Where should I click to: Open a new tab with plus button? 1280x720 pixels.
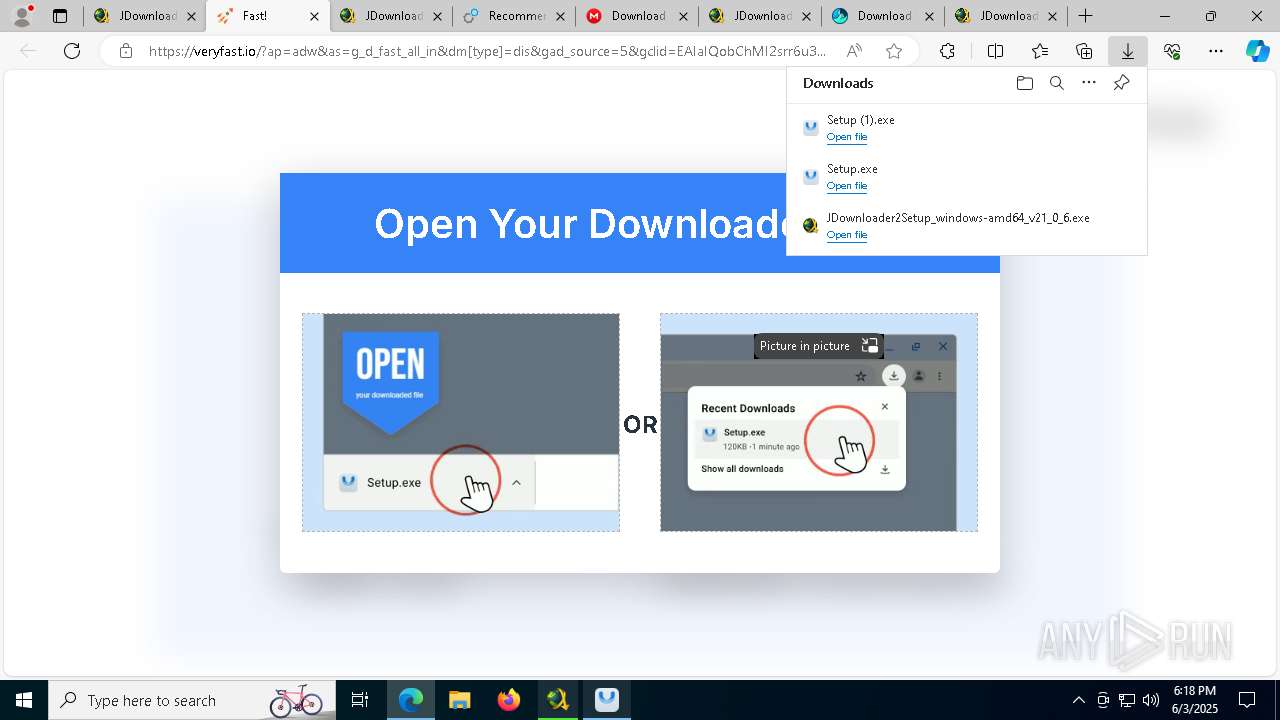click(x=1085, y=16)
